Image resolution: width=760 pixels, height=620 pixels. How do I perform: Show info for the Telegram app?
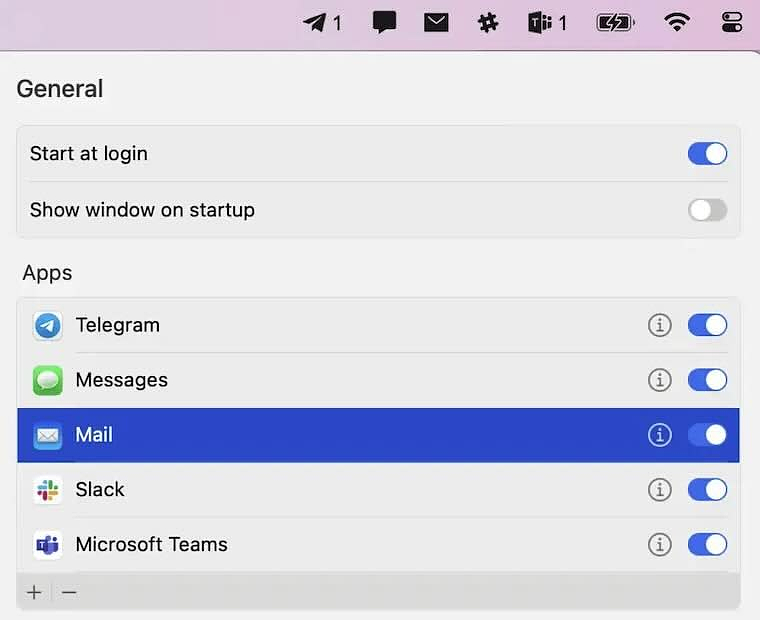[659, 325]
